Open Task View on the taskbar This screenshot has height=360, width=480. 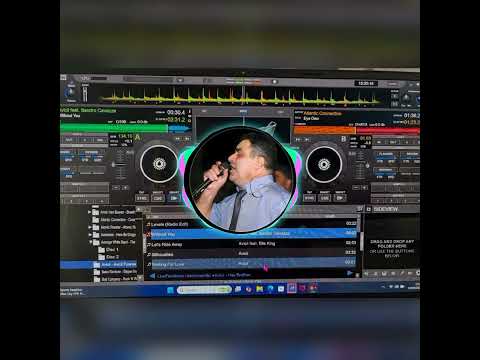click(238, 289)
